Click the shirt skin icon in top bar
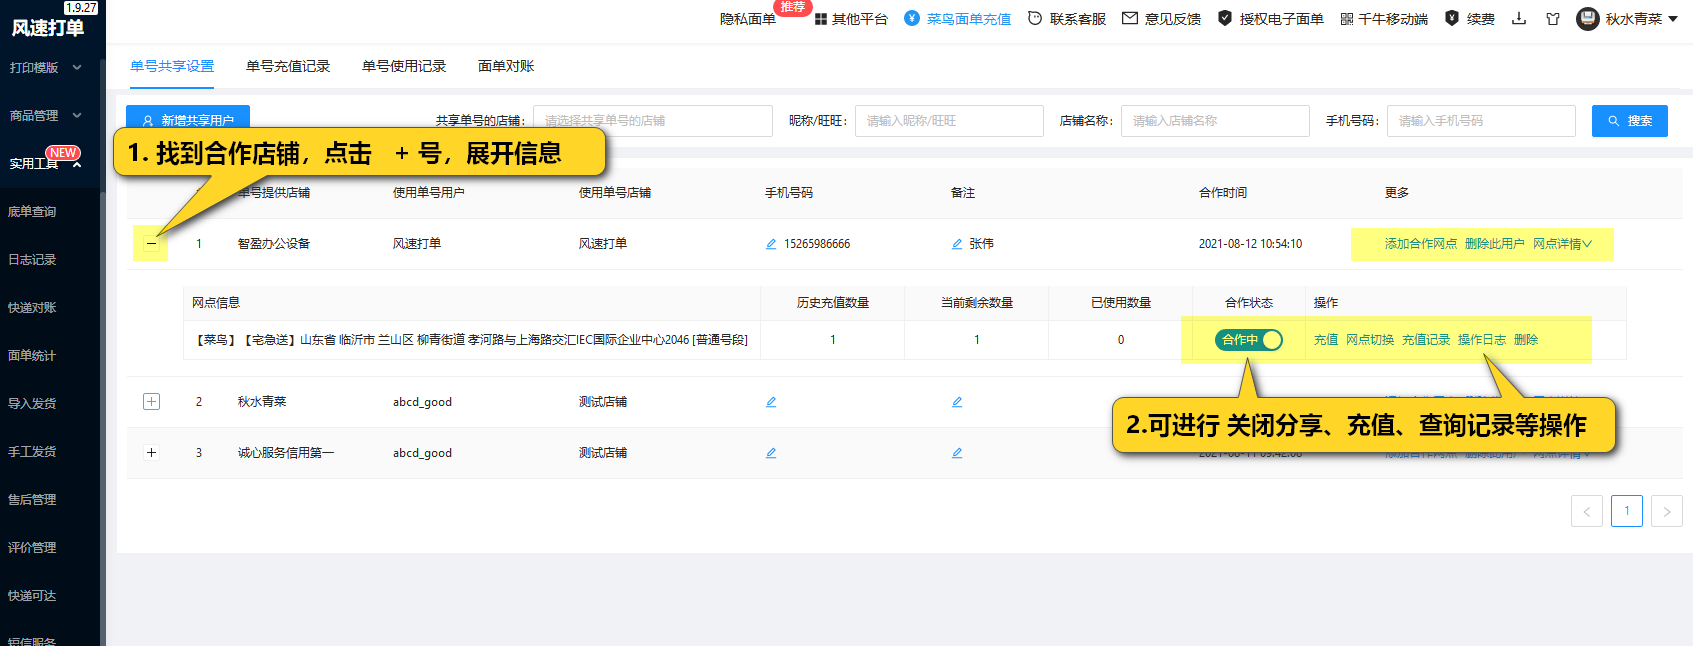 pyautogui.click(x=1552, y=19)
